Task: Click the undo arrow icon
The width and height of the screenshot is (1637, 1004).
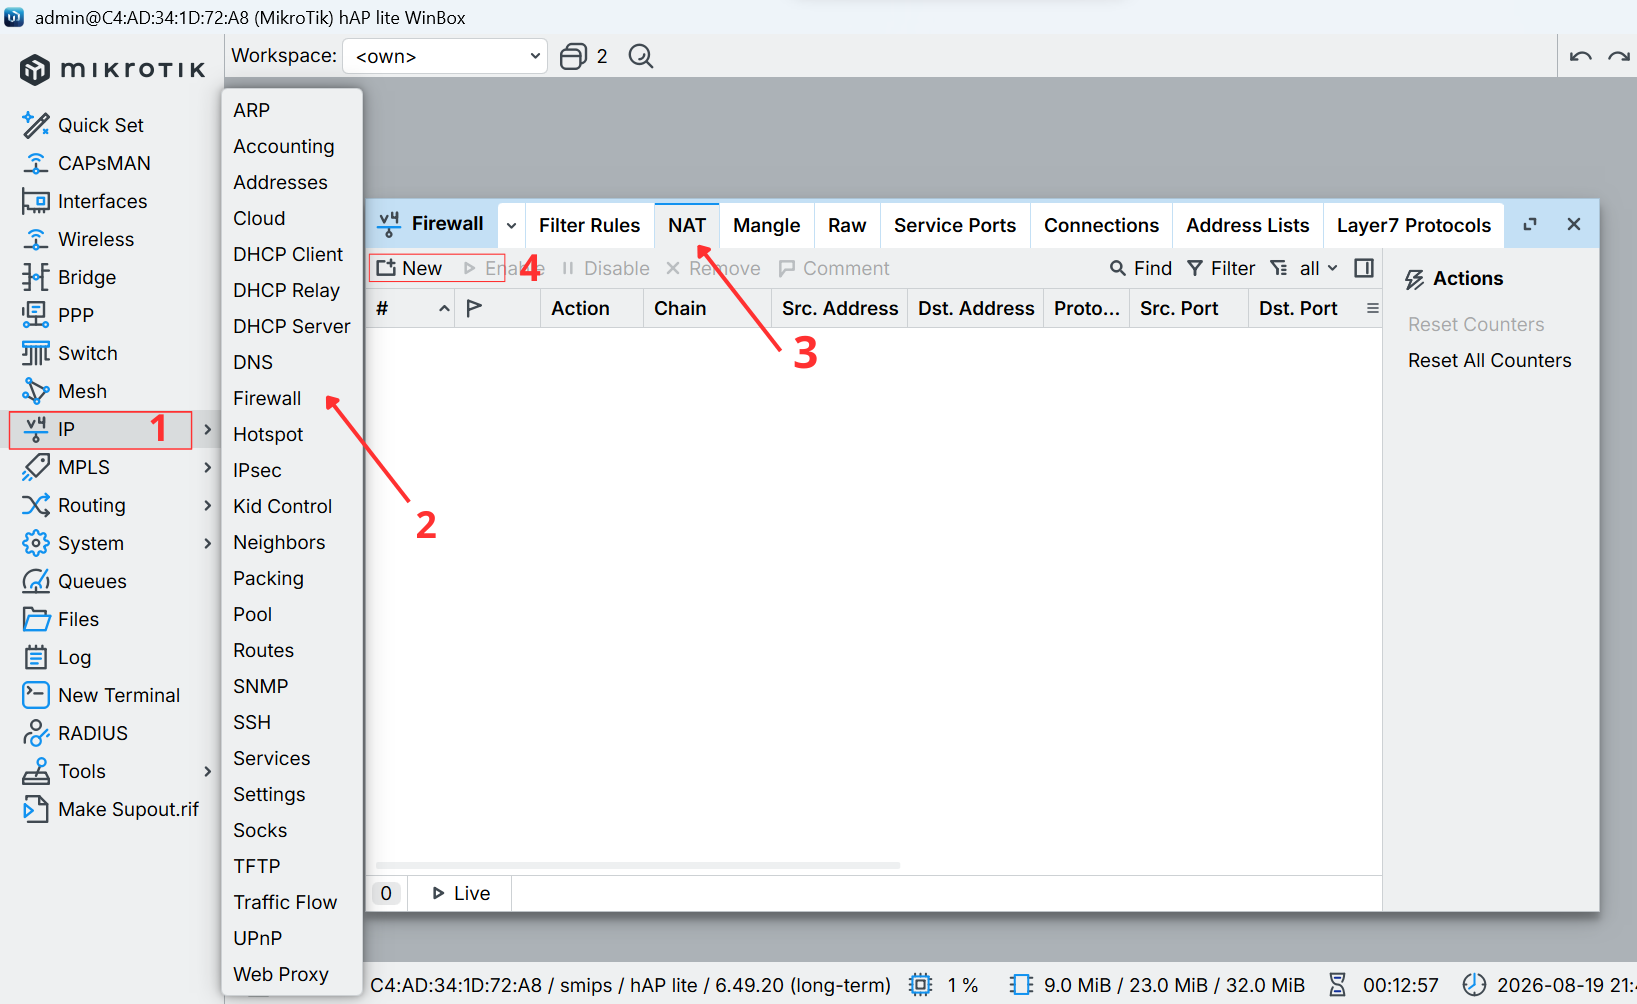Action: click(1580, 56)
